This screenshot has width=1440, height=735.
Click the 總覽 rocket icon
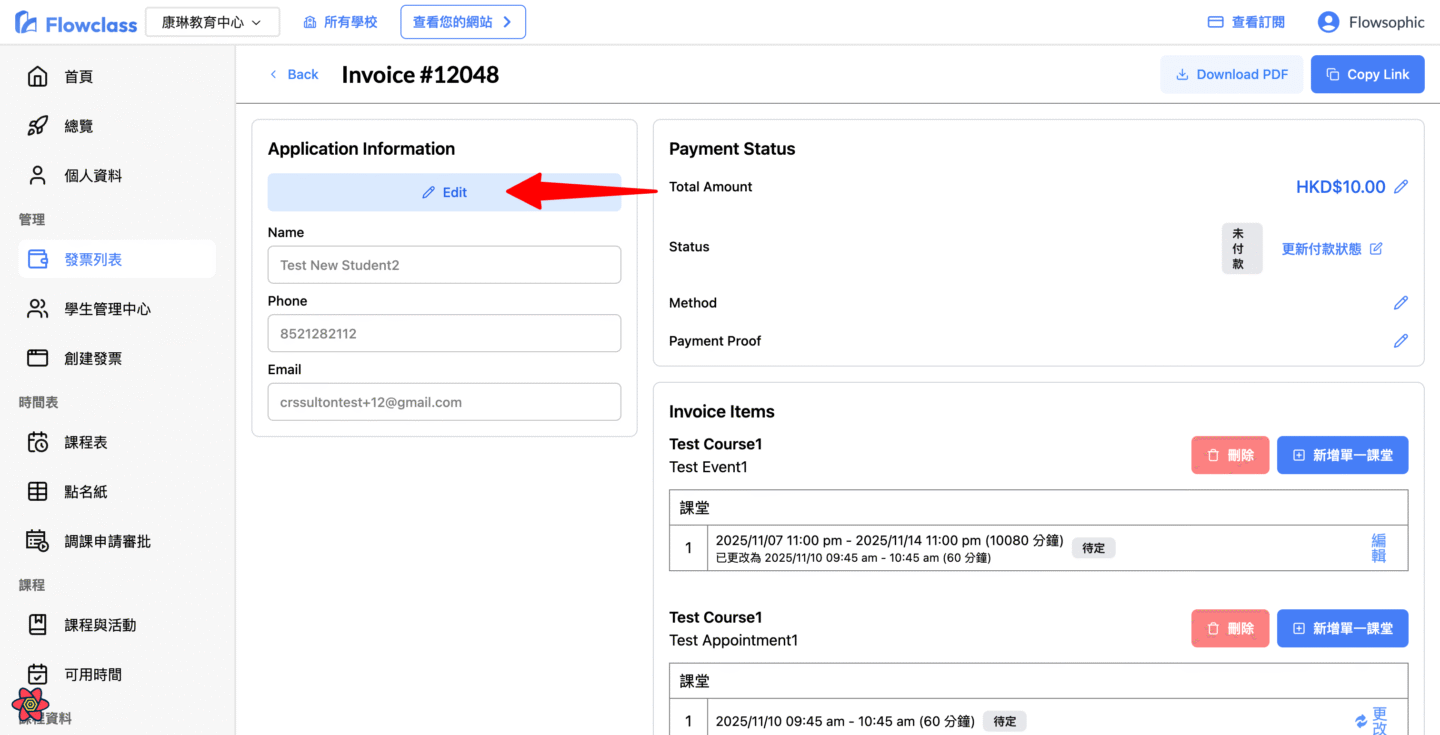[x=37, y=126]
